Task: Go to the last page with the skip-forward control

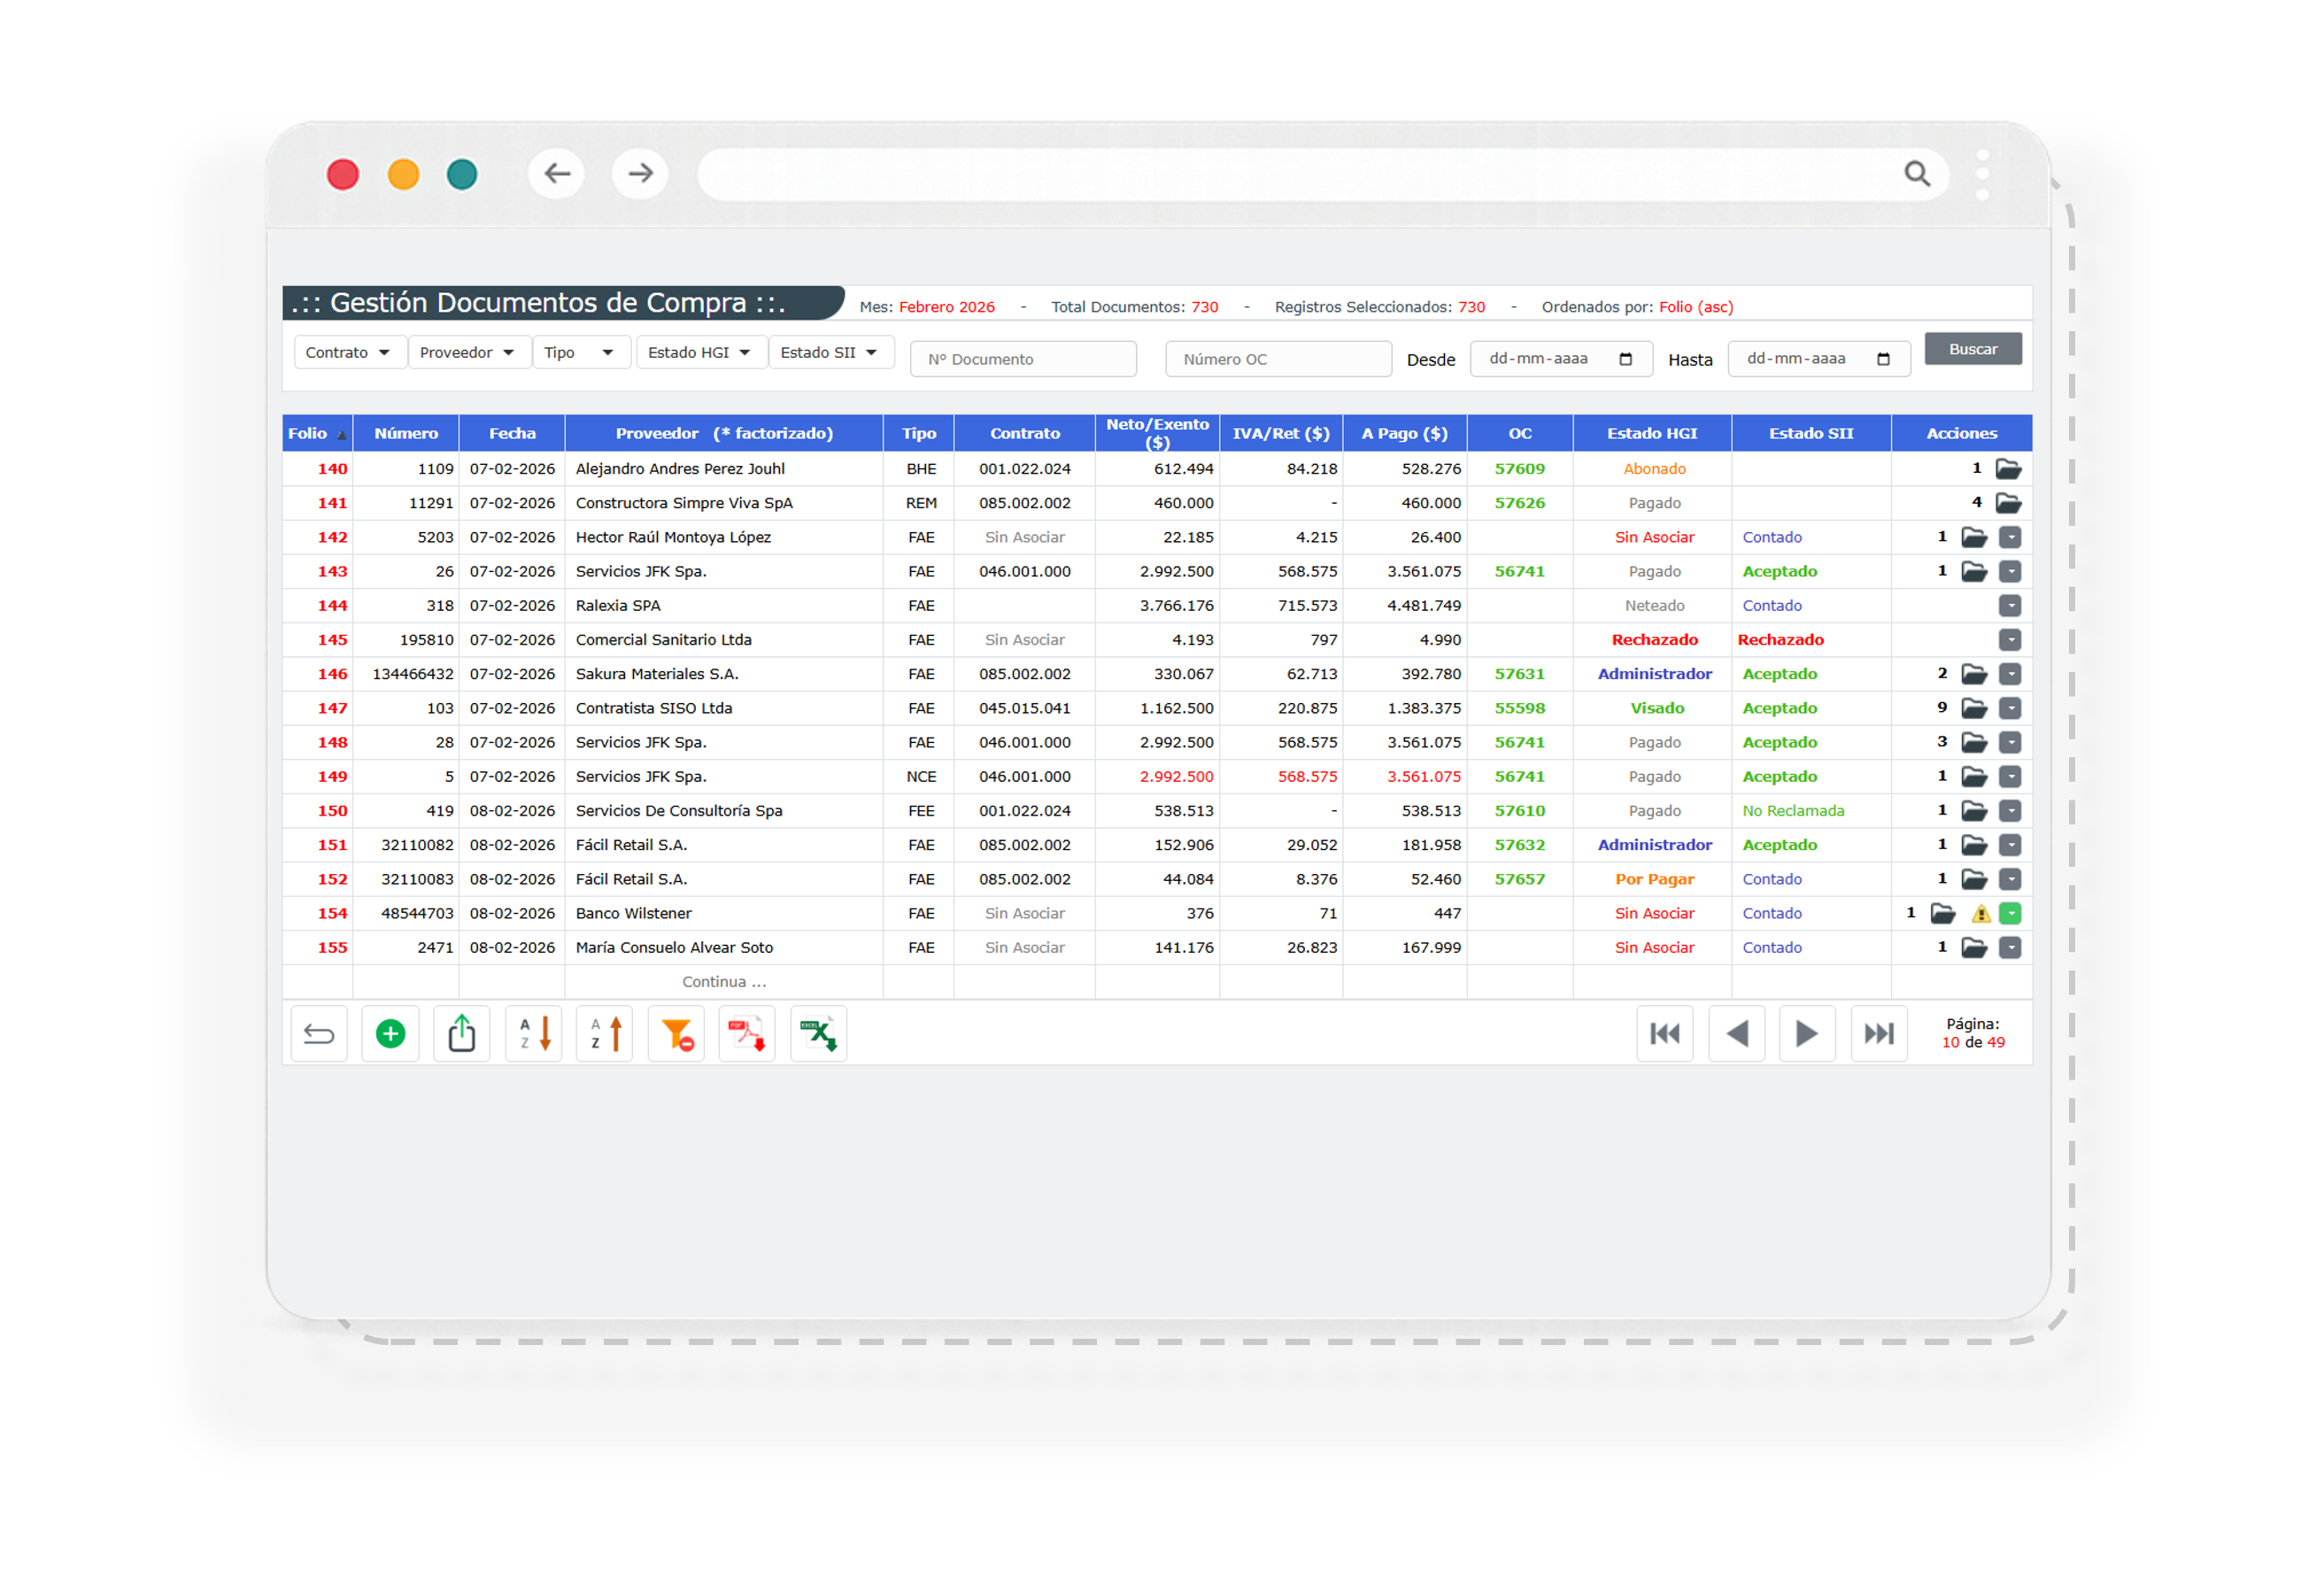Action: click(1879, 1033)
